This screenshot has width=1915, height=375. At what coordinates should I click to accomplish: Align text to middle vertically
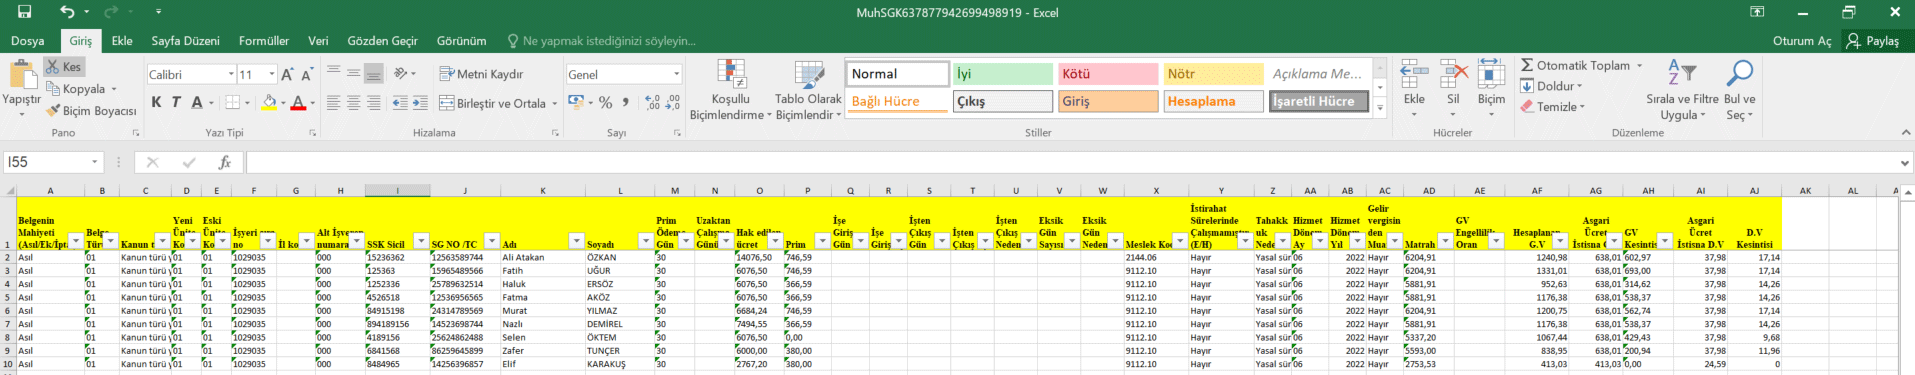(353, 74)
